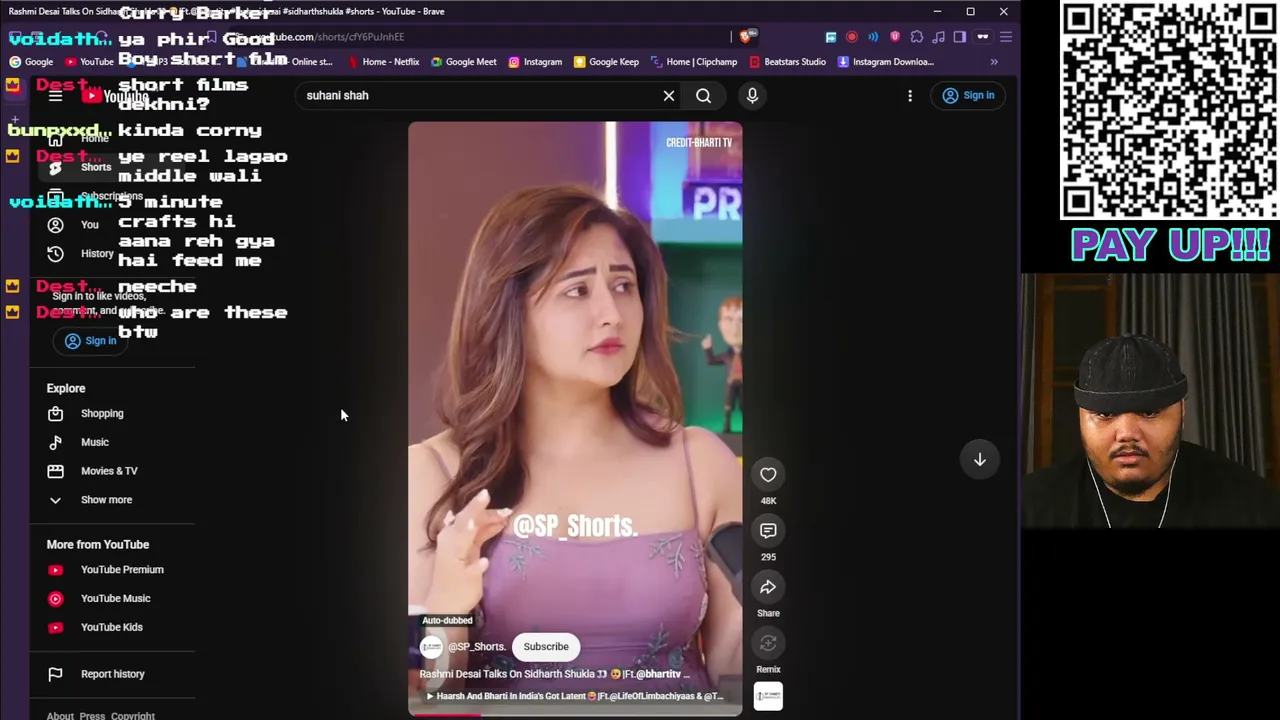Toggle the YouTube guide hamburger menu
This screenshot has width=1280, height=720.
[55, 96]
